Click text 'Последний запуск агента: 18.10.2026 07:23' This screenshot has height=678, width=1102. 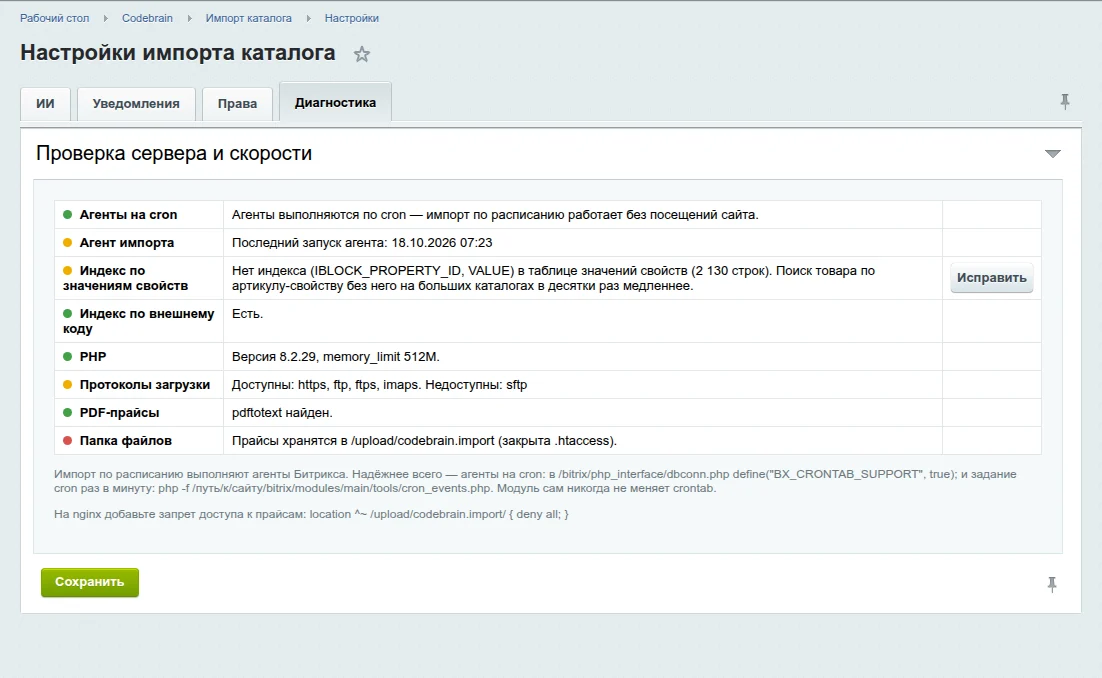click(362, 243)
